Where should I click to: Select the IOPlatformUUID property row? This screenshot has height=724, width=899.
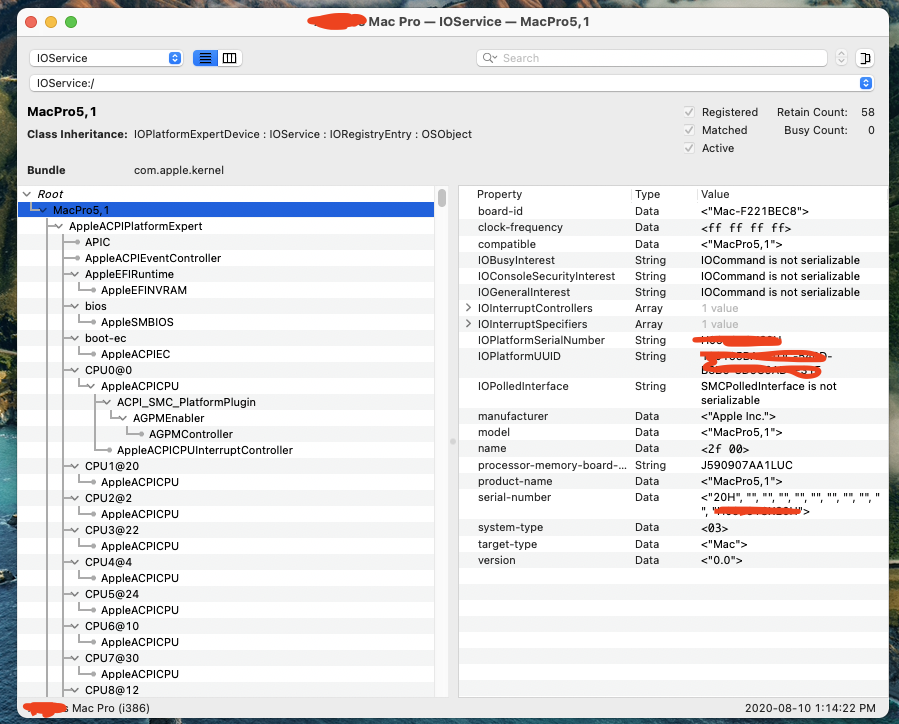click(674, 363)
